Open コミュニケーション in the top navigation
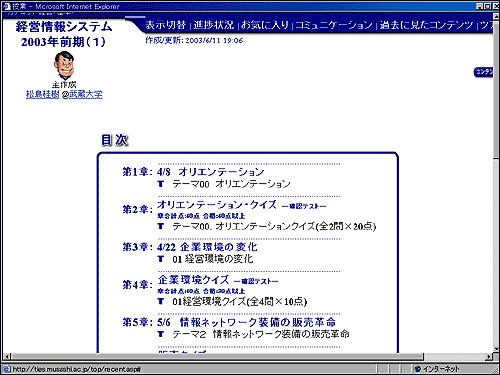This screenshot has width=500, height=375. point(334,25)
